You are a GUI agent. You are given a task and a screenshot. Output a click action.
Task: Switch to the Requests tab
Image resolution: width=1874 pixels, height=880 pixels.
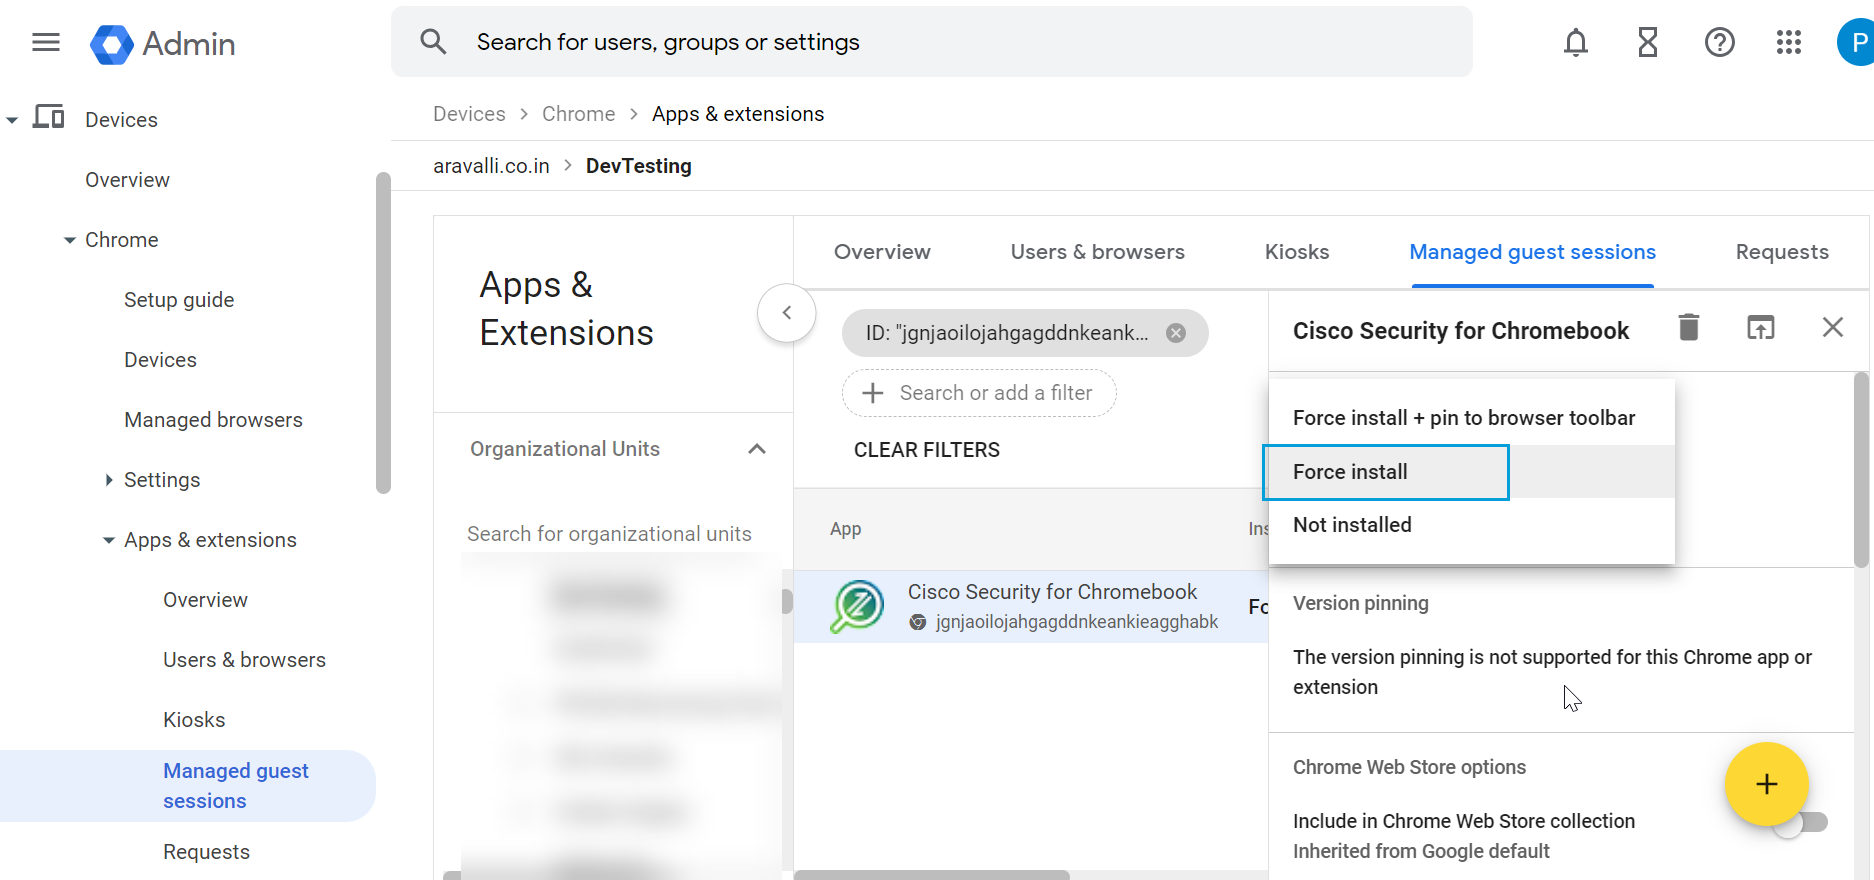point(1782,252)
